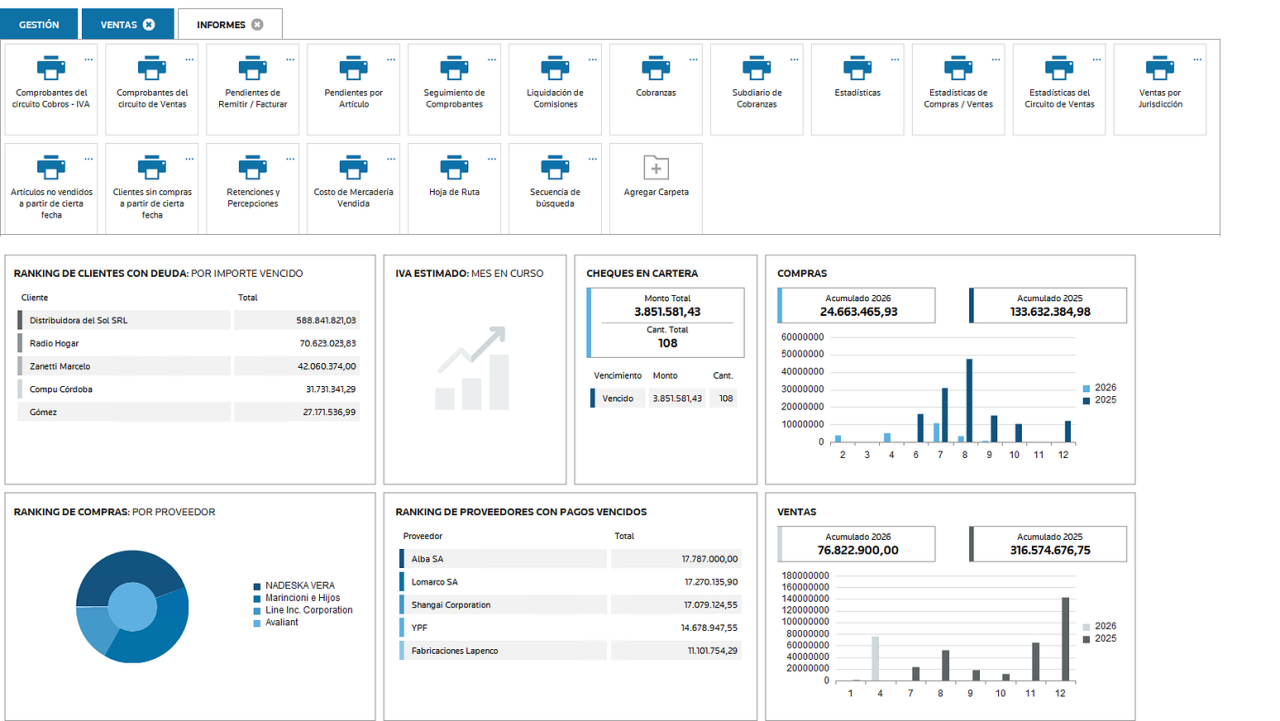Select Alba SA in overdue suppliers ranking
The image size is (1280, 721).
(x=571, y=559)
